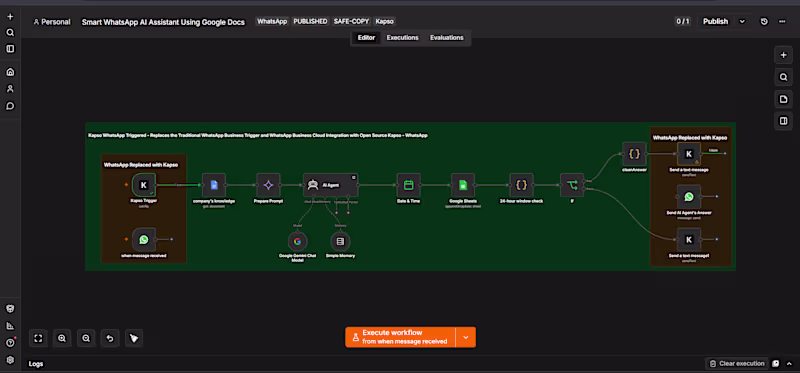Click the Kapso WhatsApp Triggered sticky note title
The width and height of the screenshot is (800, 373).
258,136
